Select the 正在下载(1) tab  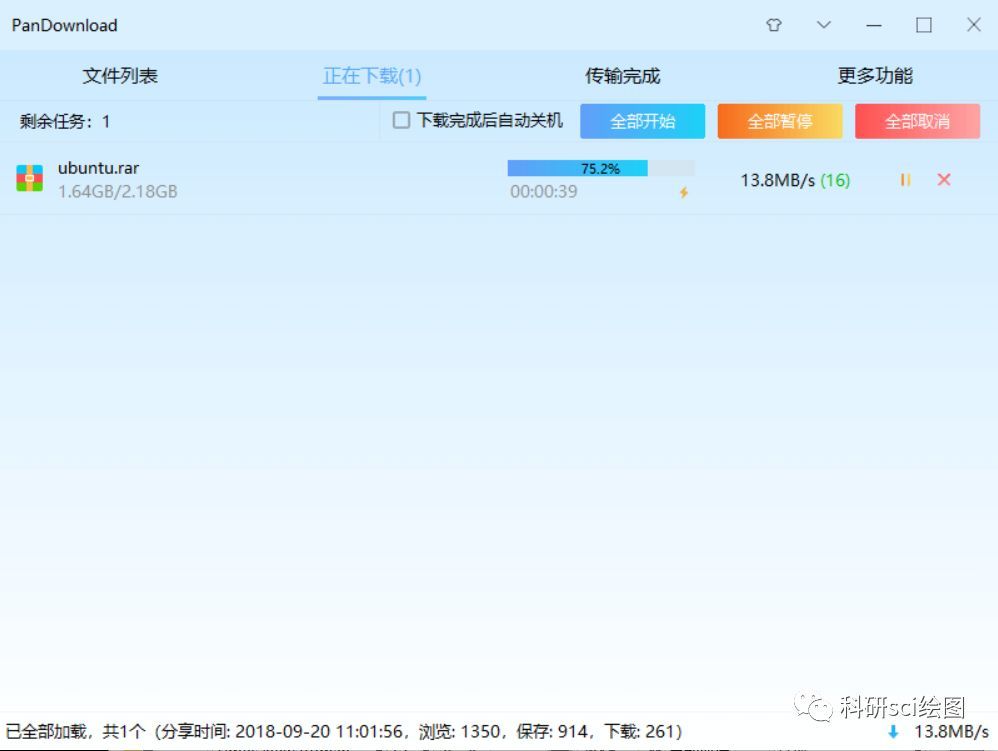pyautogui.click(x=372, y=76)
